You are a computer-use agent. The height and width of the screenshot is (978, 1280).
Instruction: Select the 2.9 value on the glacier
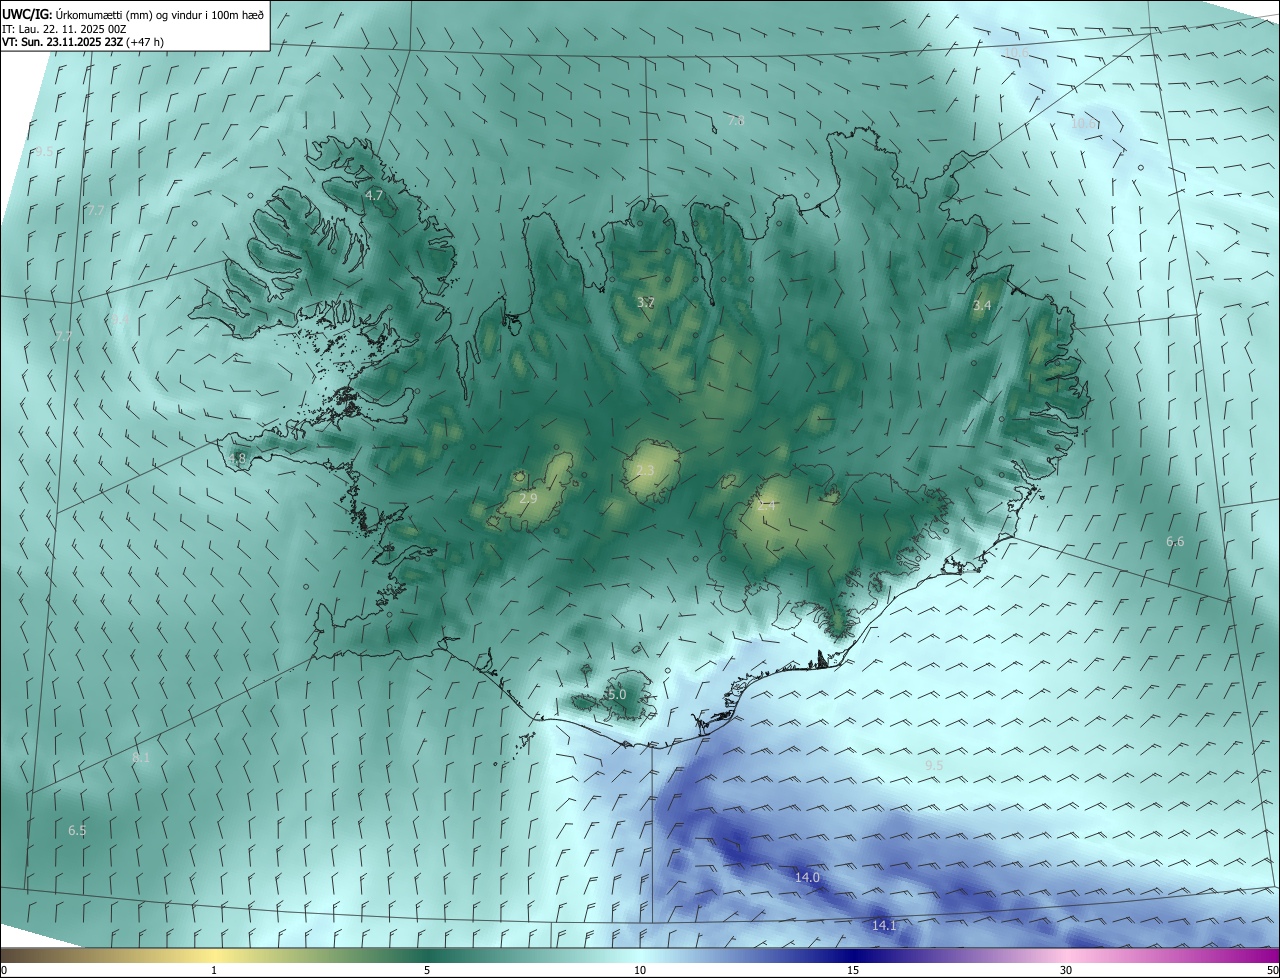(529, 498)
